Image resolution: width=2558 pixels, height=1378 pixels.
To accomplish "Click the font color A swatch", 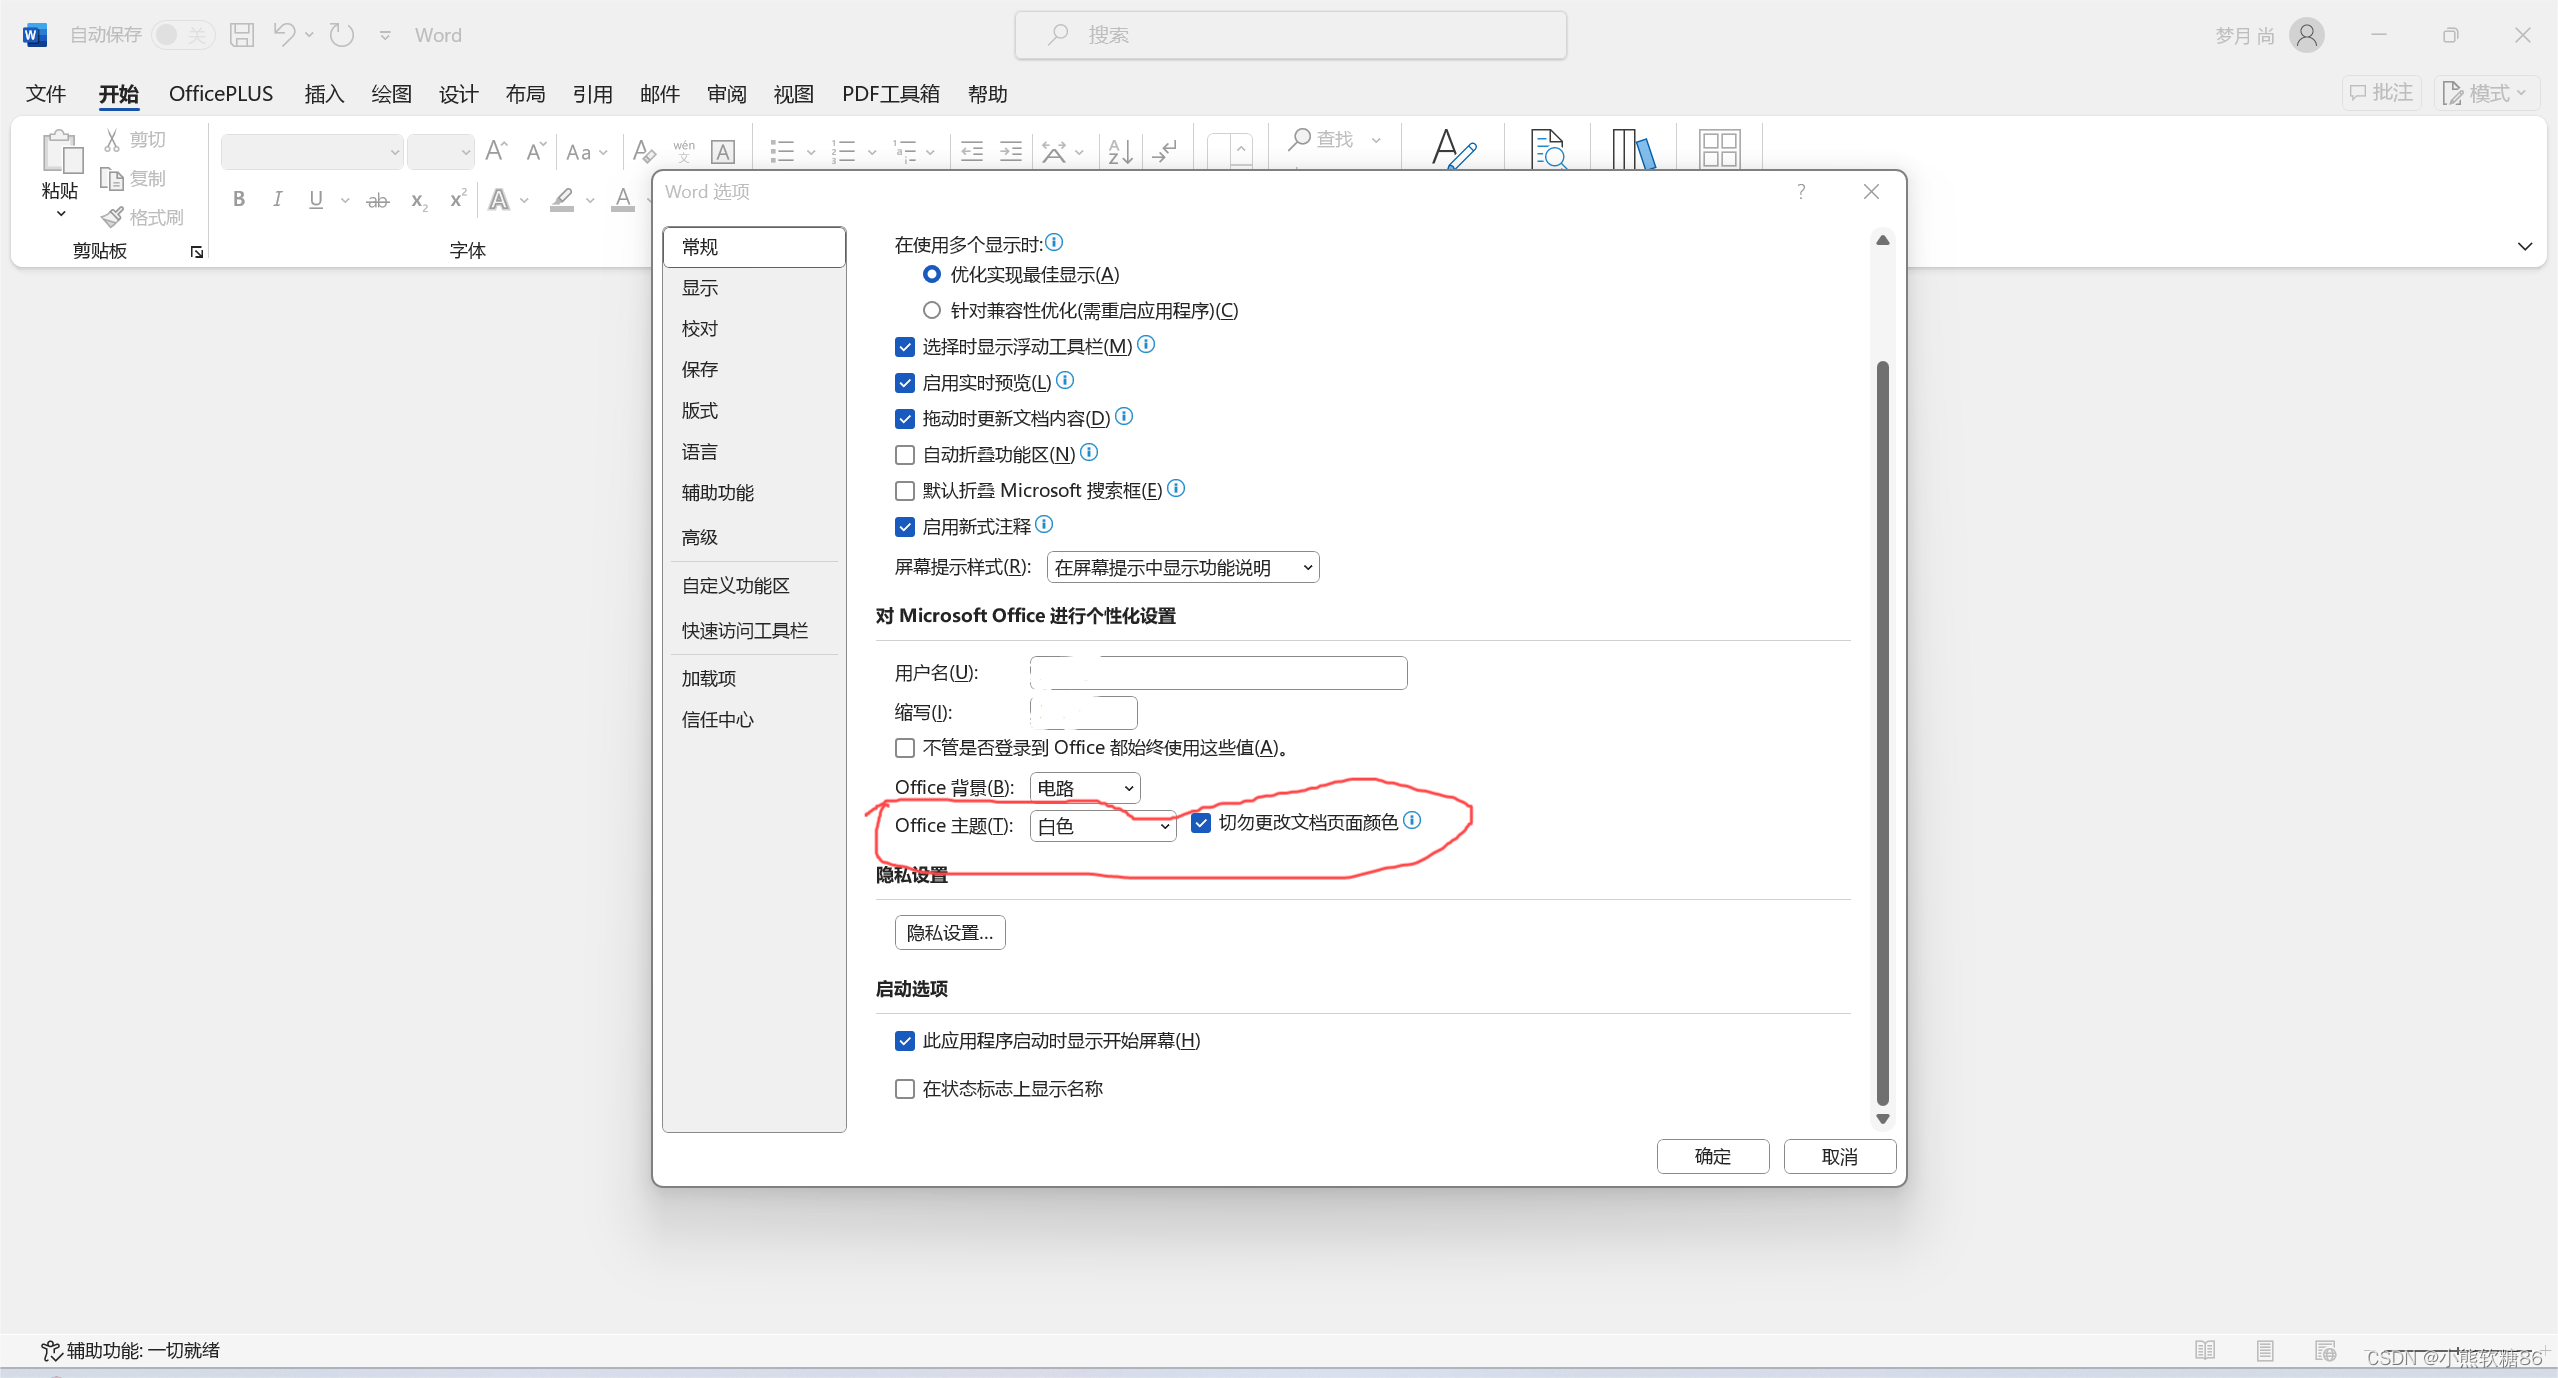I will (622, 199).
